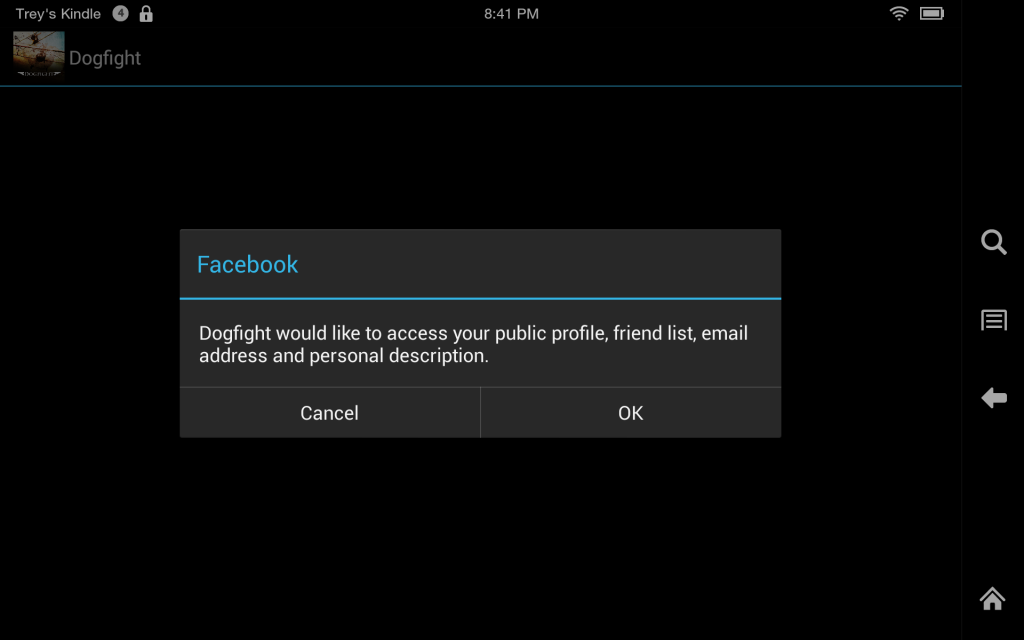Tap the battery indicator icon
The image size is (1024, 640).
click(931, 13)
